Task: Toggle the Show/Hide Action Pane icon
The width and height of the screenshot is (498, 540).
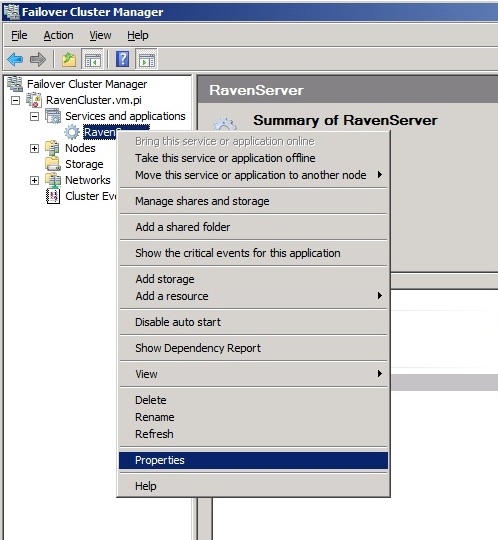Action: (147, 59)
